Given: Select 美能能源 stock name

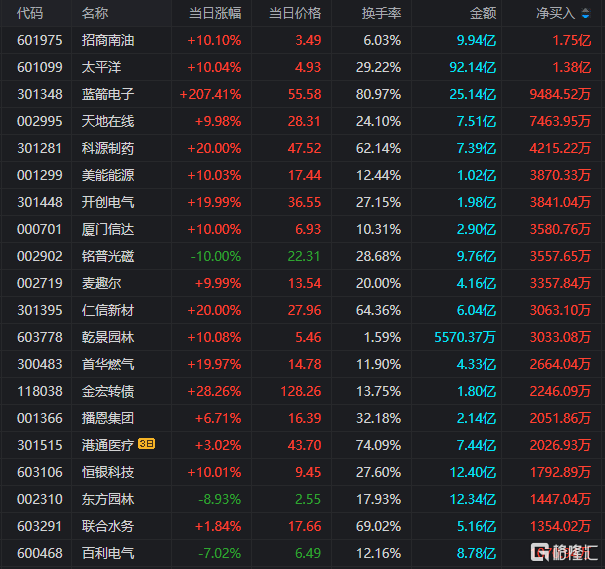Looking at the screenshot, I should coord(108,175).
